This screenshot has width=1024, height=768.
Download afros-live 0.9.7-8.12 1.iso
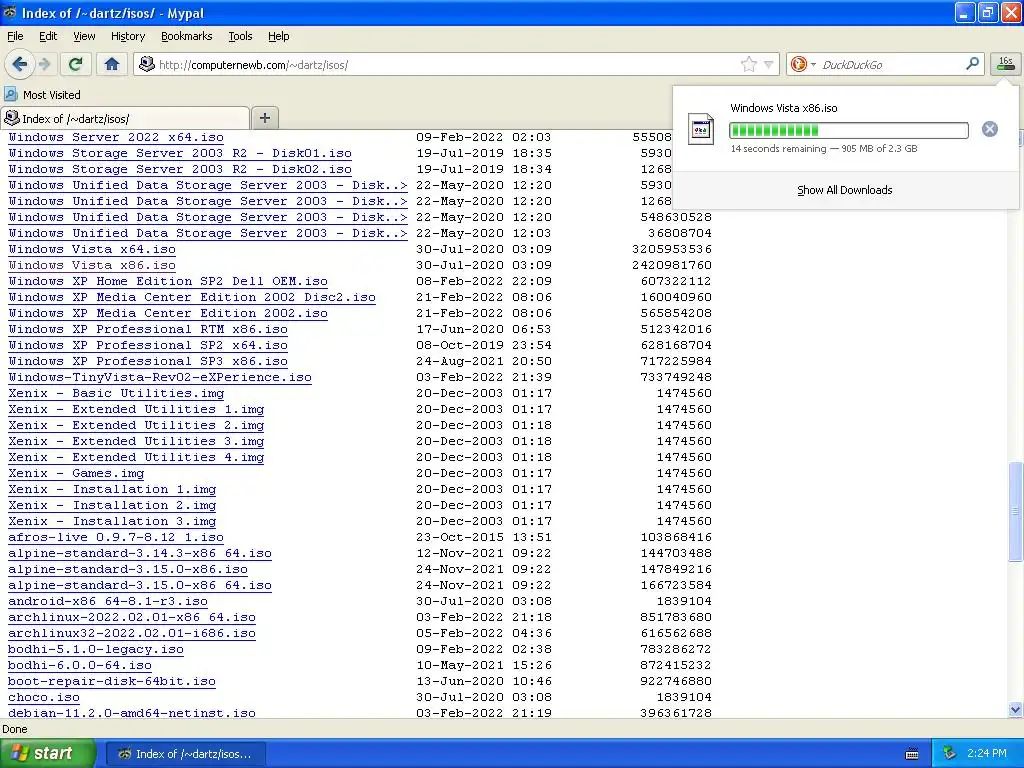click(116, 537)
